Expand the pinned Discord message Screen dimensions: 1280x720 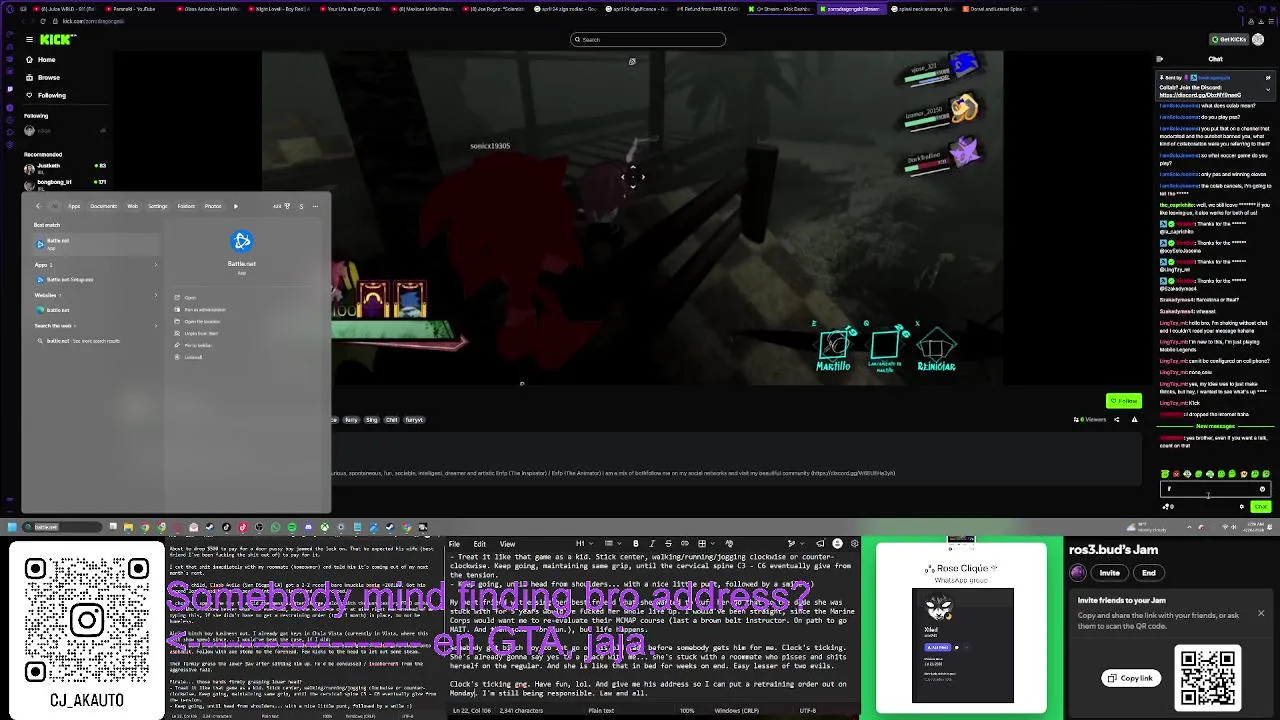[1268, 89]
